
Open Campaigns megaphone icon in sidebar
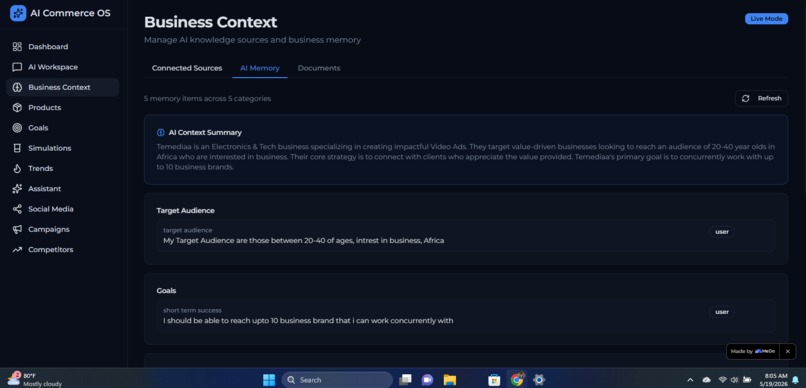[17, 229]
